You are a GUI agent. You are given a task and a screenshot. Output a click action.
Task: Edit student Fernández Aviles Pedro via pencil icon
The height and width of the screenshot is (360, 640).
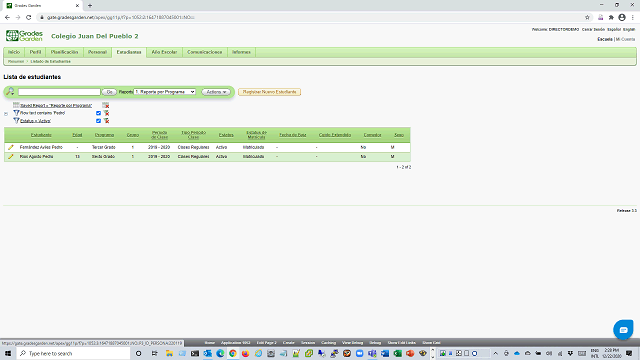pos(11,147)
